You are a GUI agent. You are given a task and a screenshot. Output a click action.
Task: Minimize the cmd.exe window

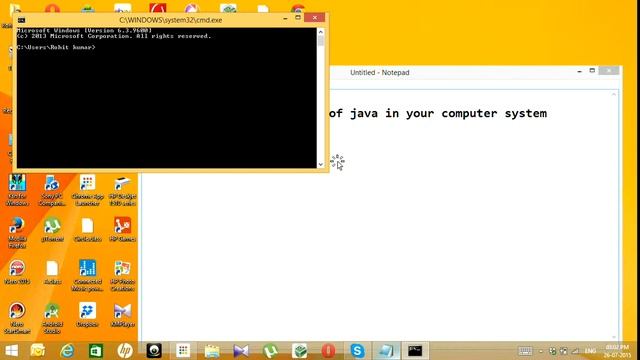285,18
